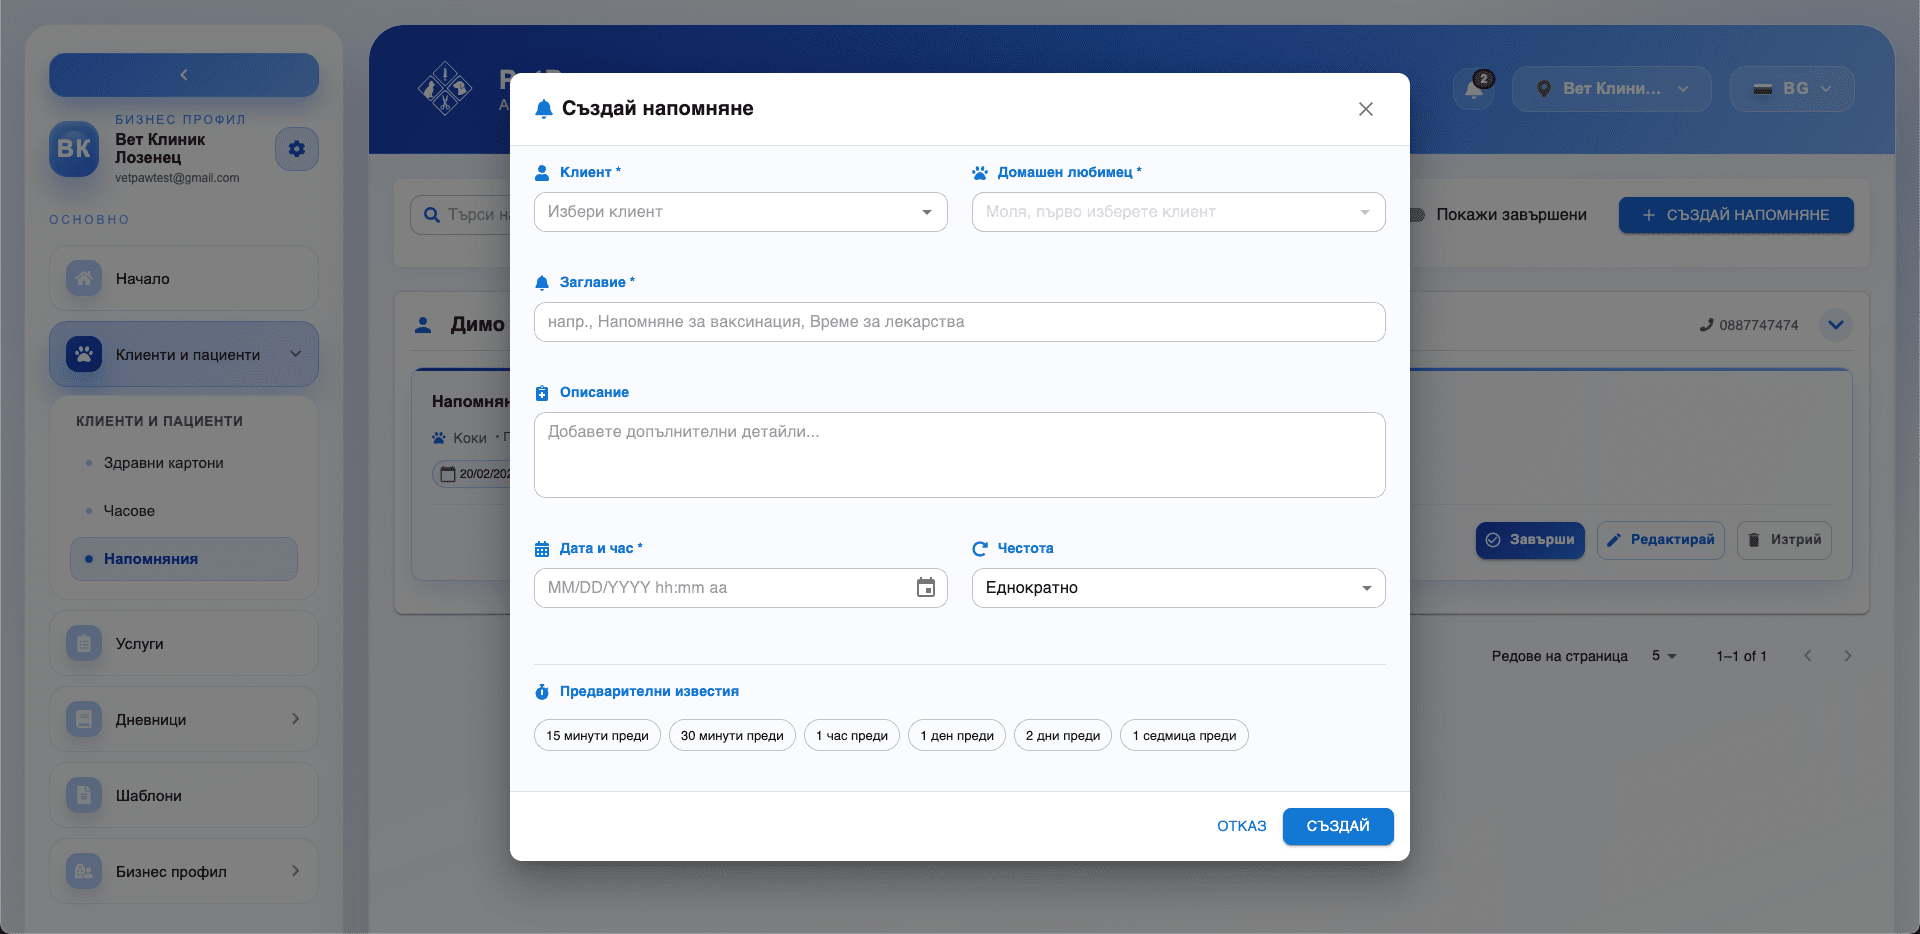Open Избери клиент dropdown
The width and height of the screenshot is (1920, 934).
[740, 212]
